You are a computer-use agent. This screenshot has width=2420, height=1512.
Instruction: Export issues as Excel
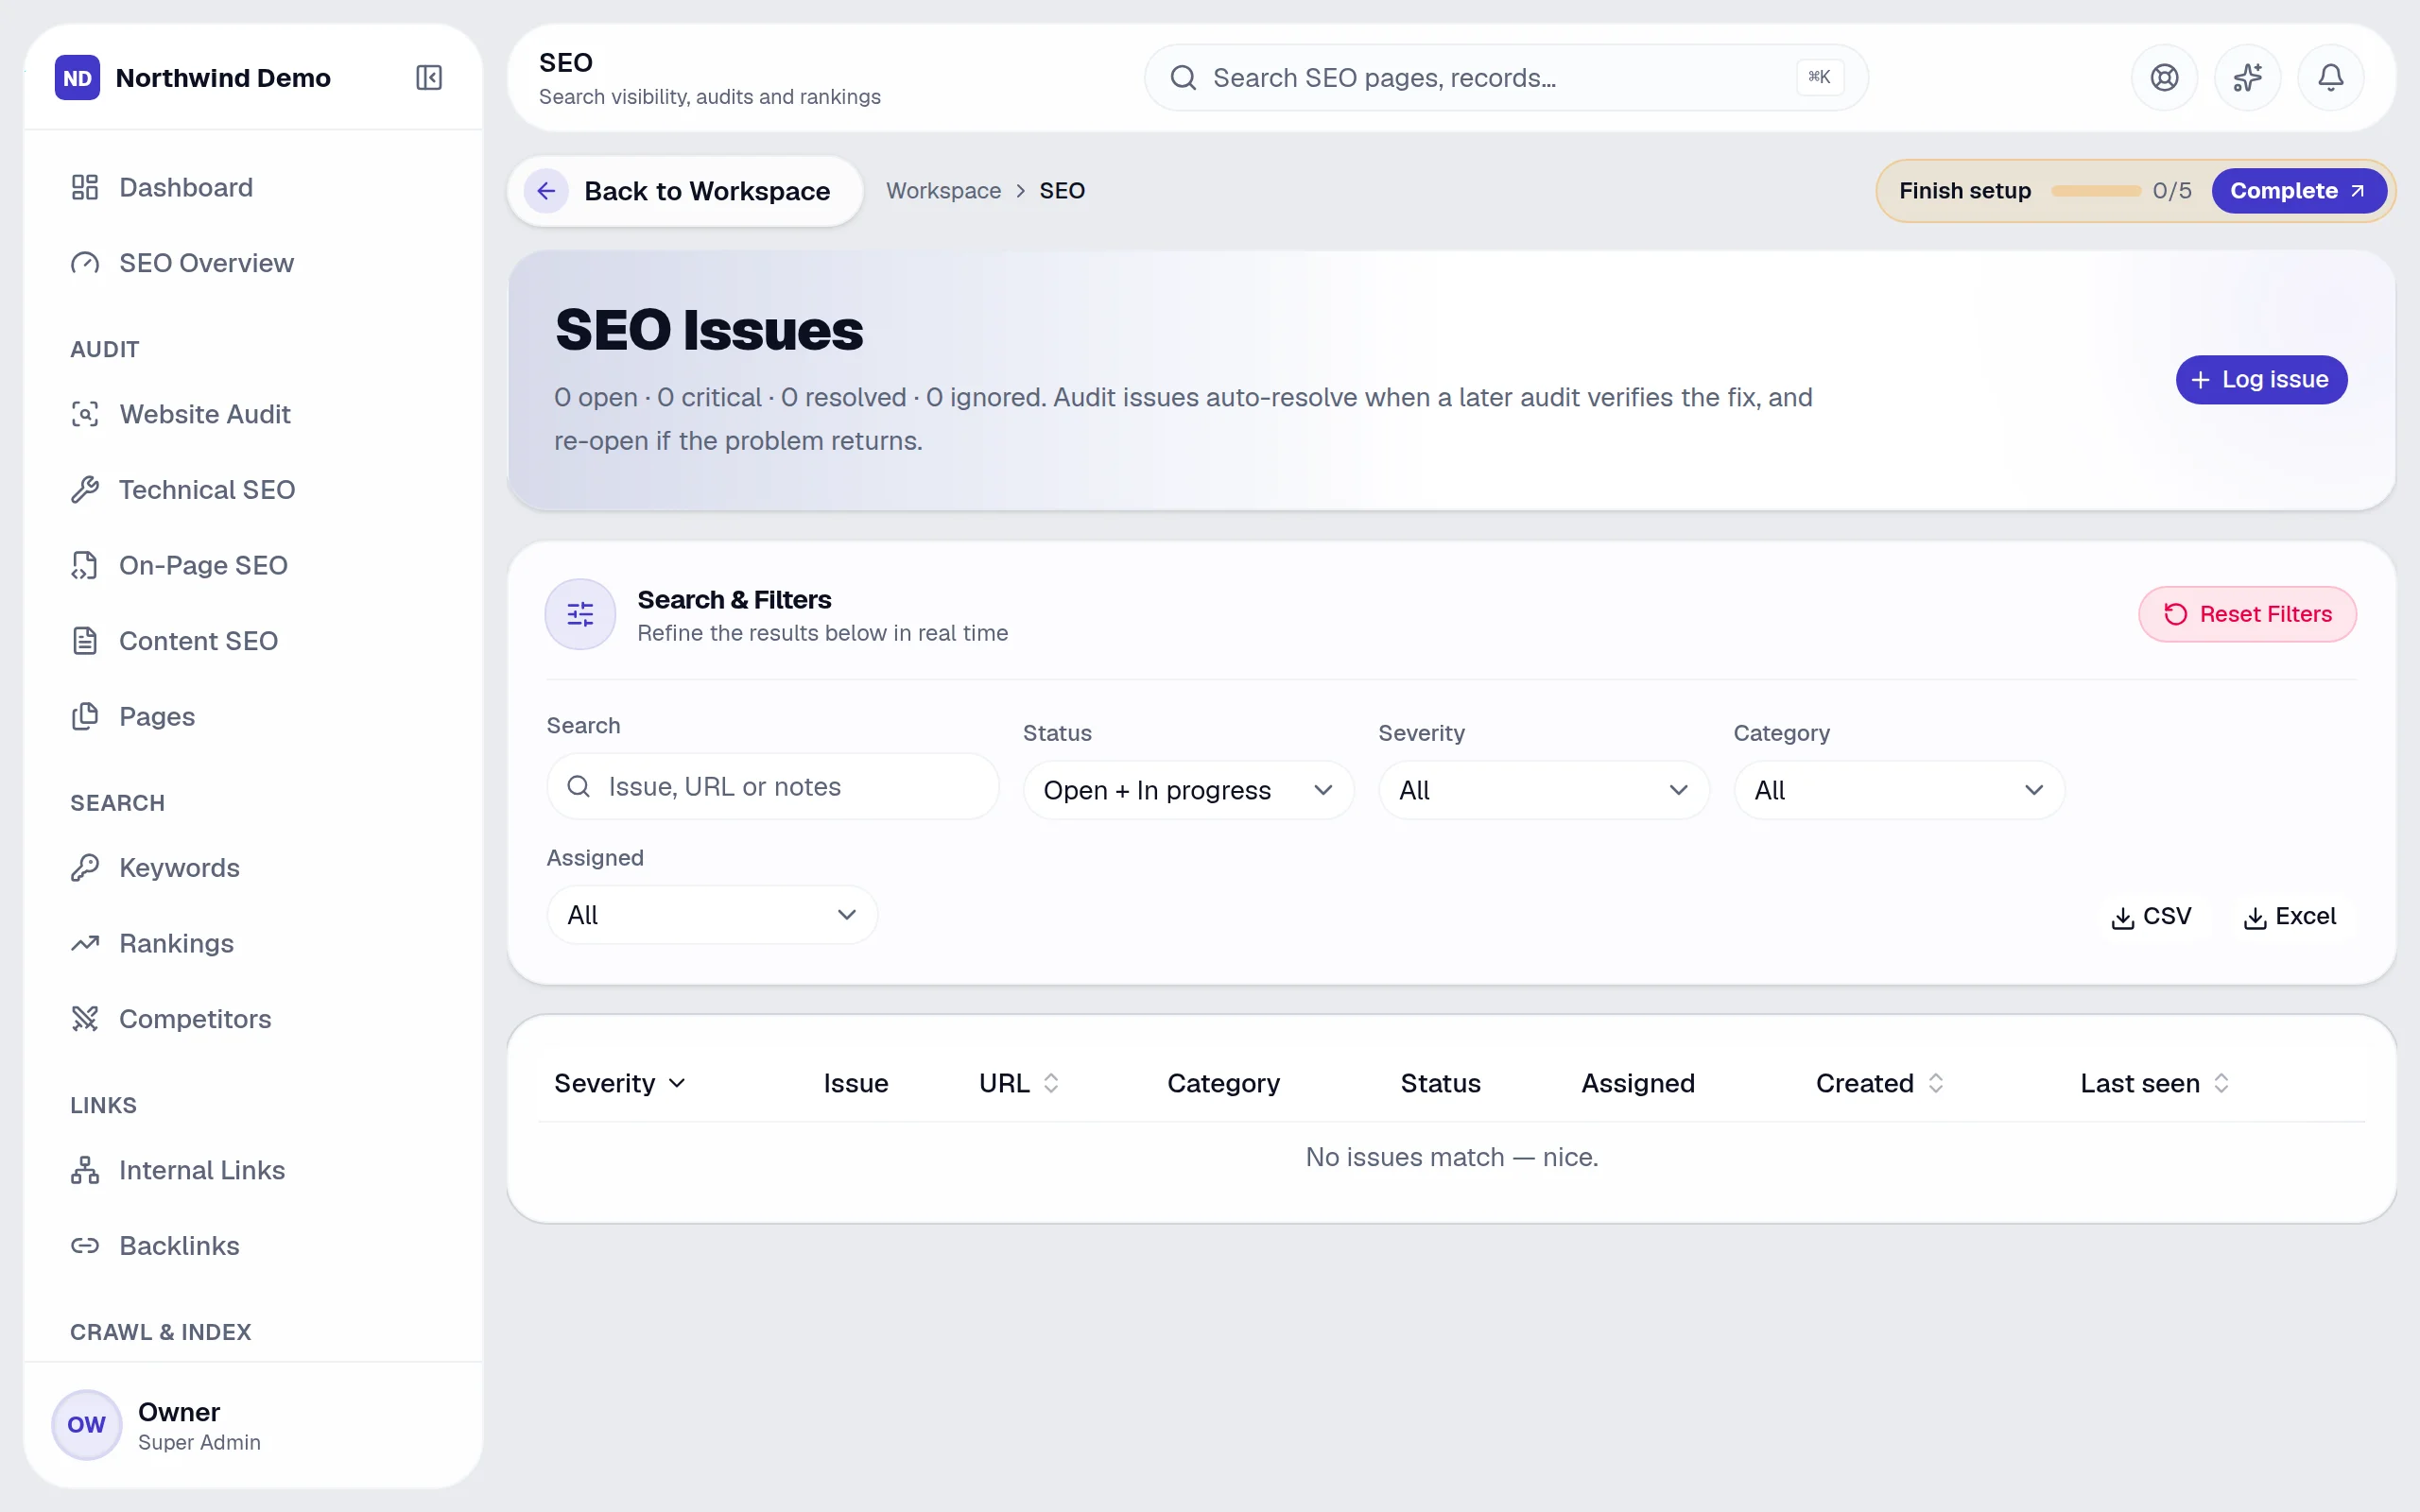point(2289,916)
